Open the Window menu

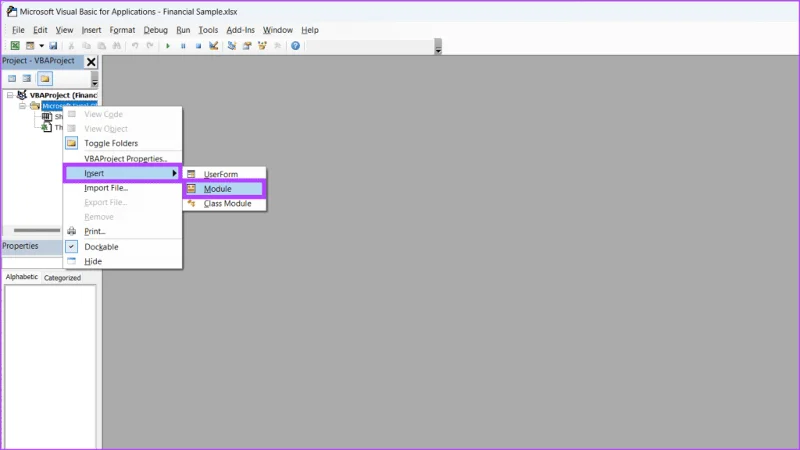[278, 30]
